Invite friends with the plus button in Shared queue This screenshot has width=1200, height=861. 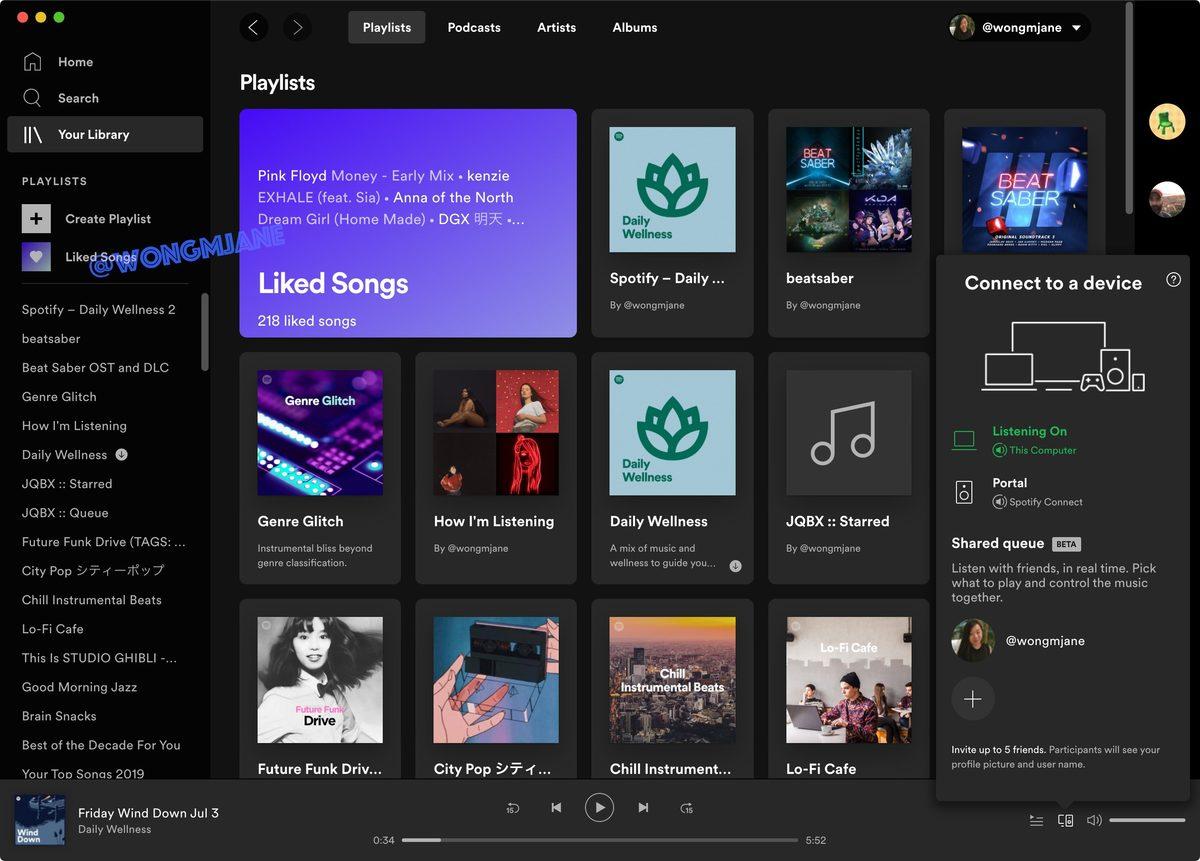(973, 699)
